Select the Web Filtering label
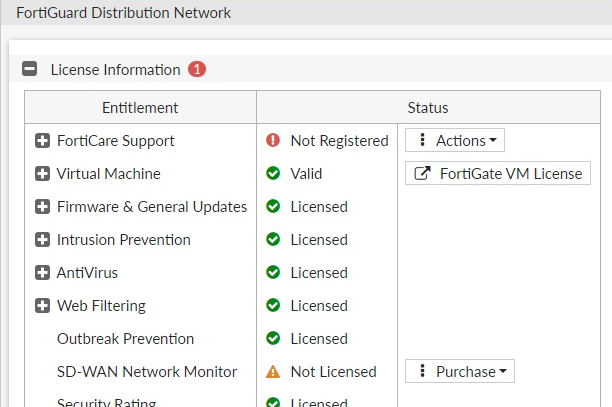This screenshot has height=407, width=612. tap(101, 306)
